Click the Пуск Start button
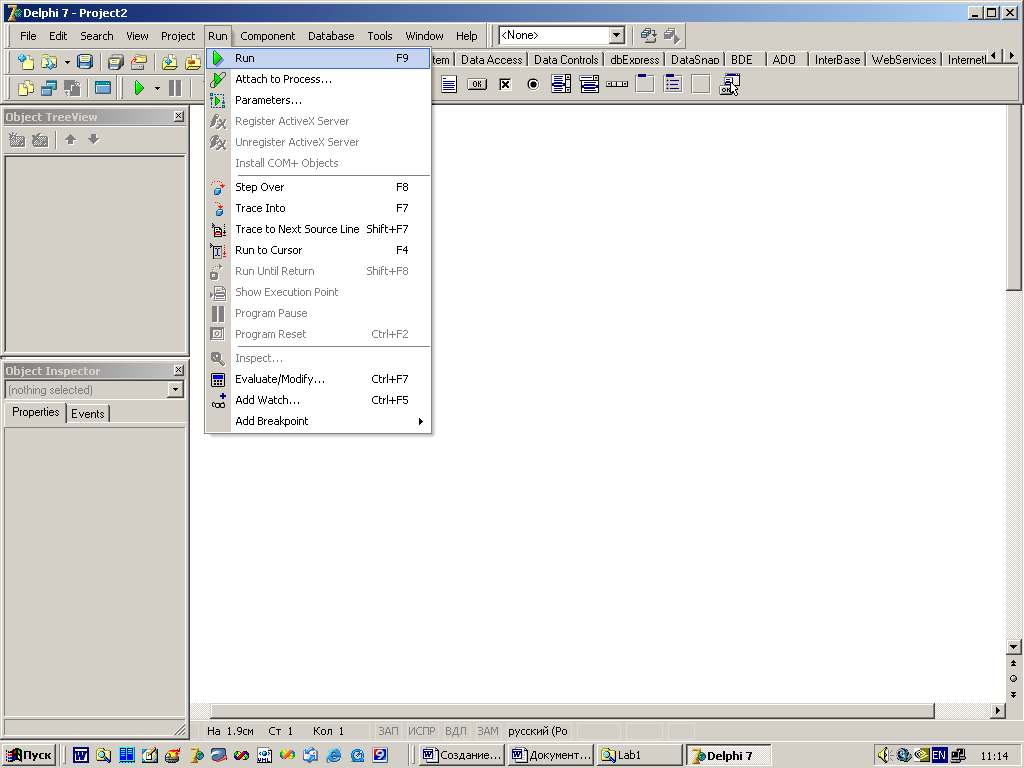The width and height of the screenshot is (1024, 768). (x=29, y=755)
